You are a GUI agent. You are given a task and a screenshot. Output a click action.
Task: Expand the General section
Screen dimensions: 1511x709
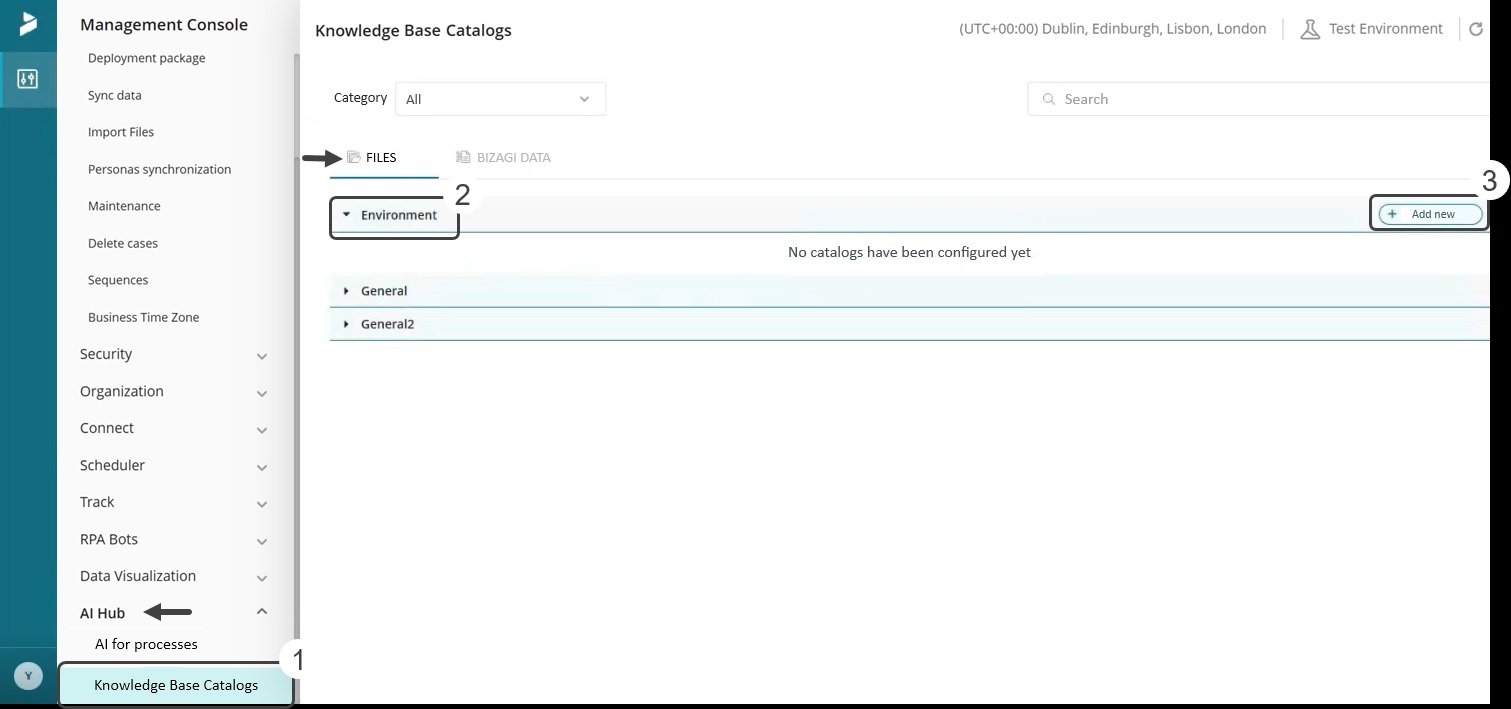pos(347,291)
